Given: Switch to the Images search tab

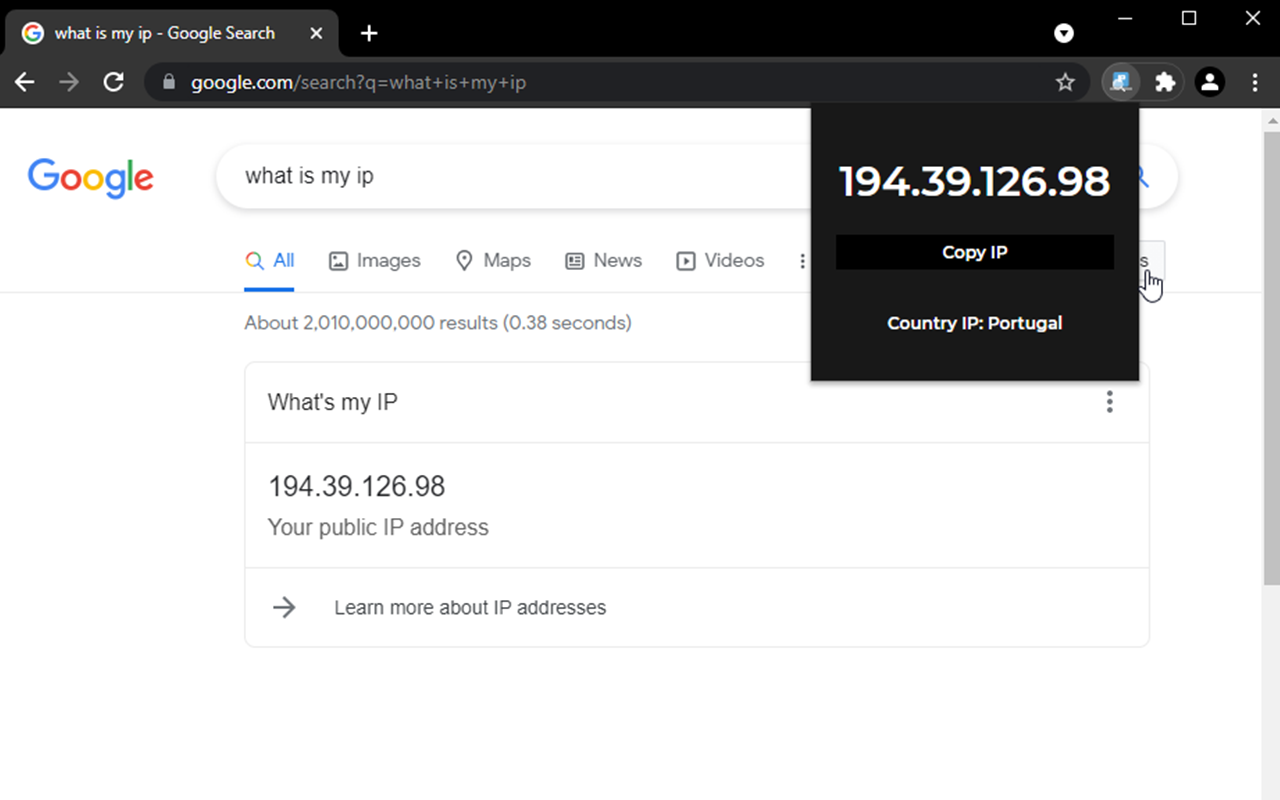Looking at the screenshot, I should [x=374, y=260].
